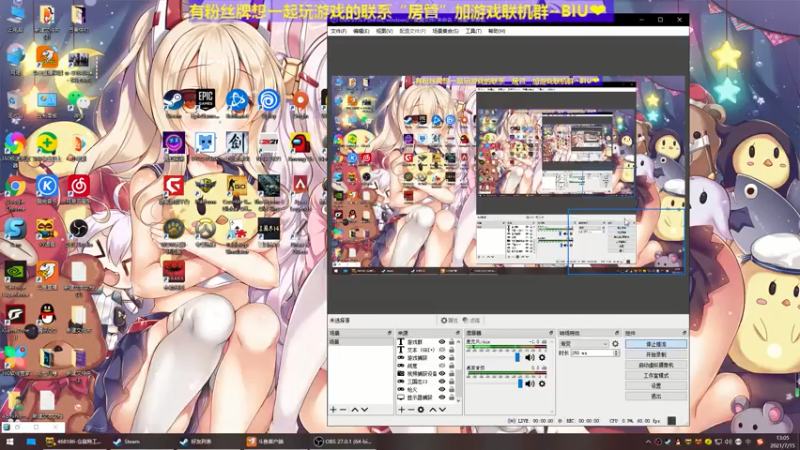Mute the 麦克风/Aux speaker icon

pos(530,358)
